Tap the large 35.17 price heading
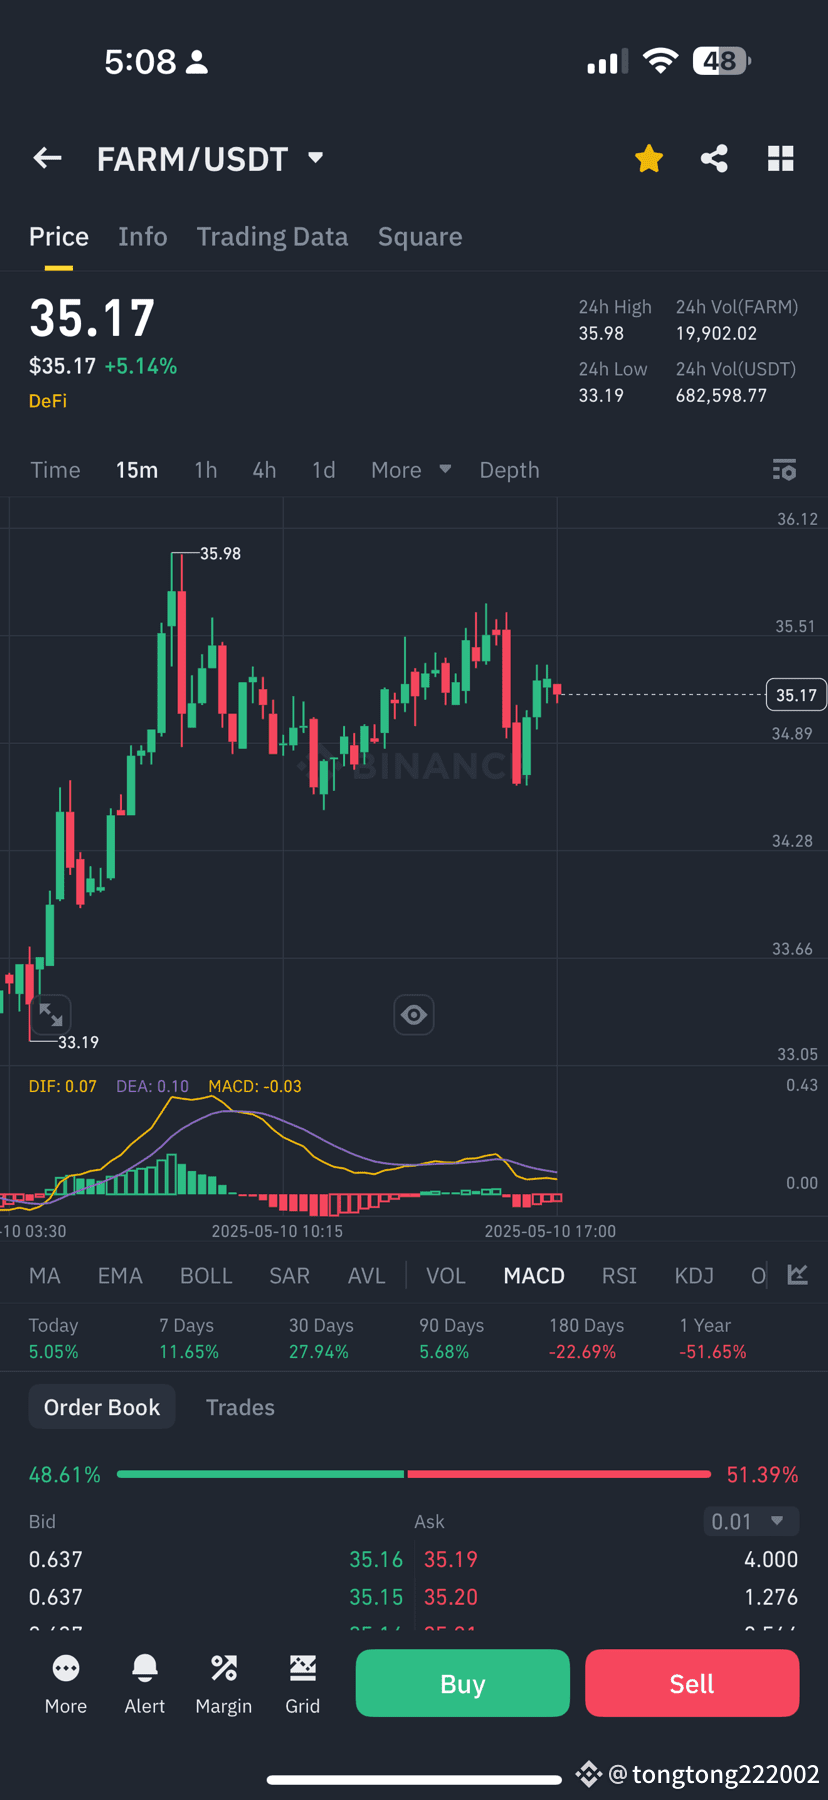The height and width of the screenshot is (1800, 828). [x=92, y=319]
